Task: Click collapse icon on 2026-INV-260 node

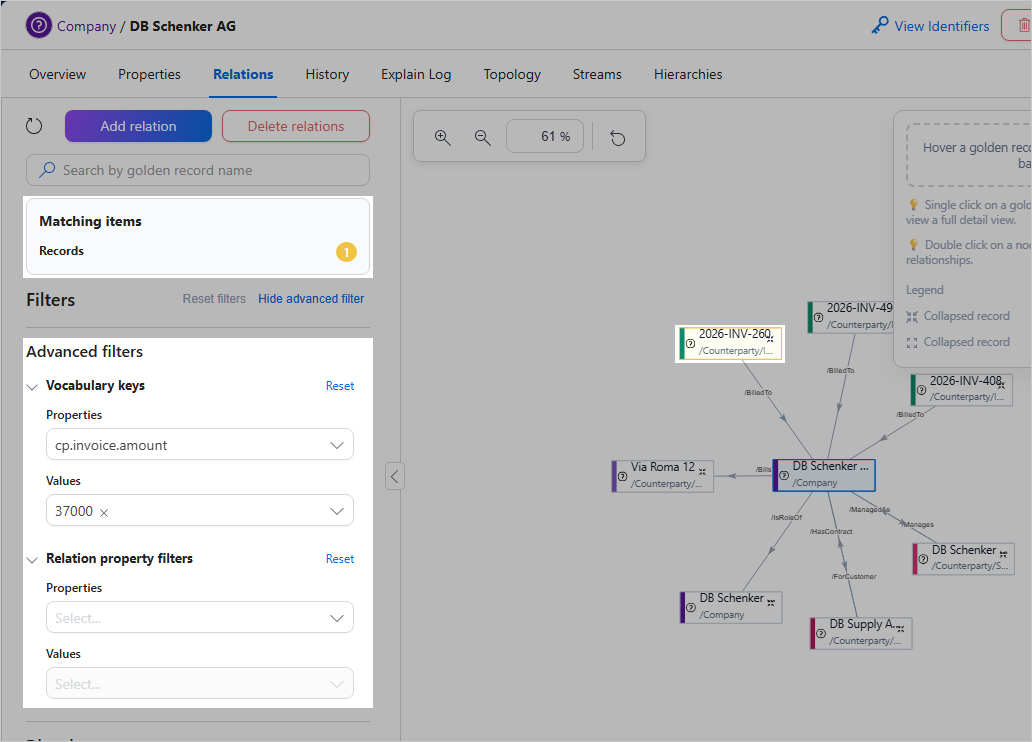Action: pyautogui.click(x=770, y=338)
